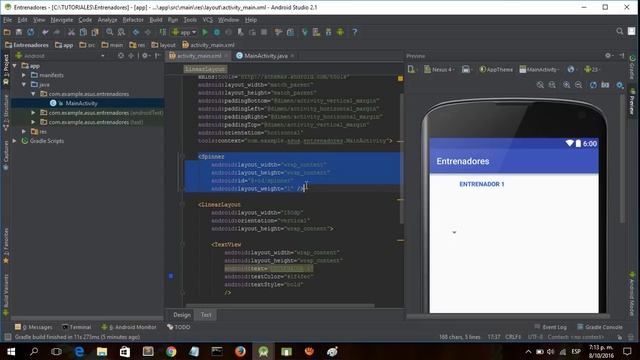Click the Preview zoom in icon

pos(567,85)
